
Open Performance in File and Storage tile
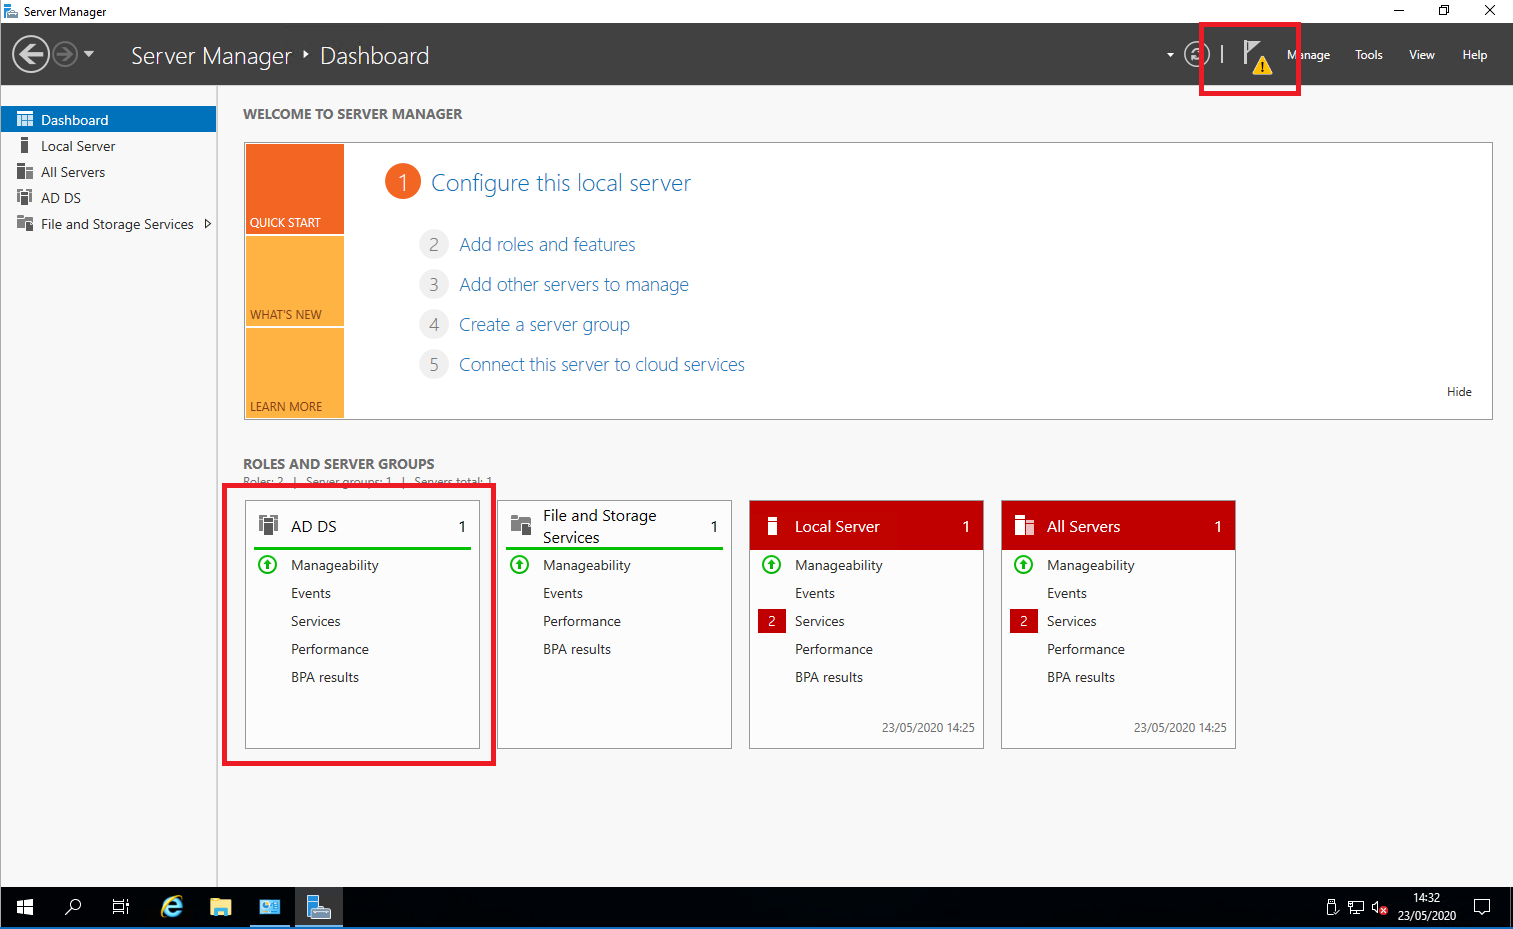pyautogui.click(x=582, y=621)
